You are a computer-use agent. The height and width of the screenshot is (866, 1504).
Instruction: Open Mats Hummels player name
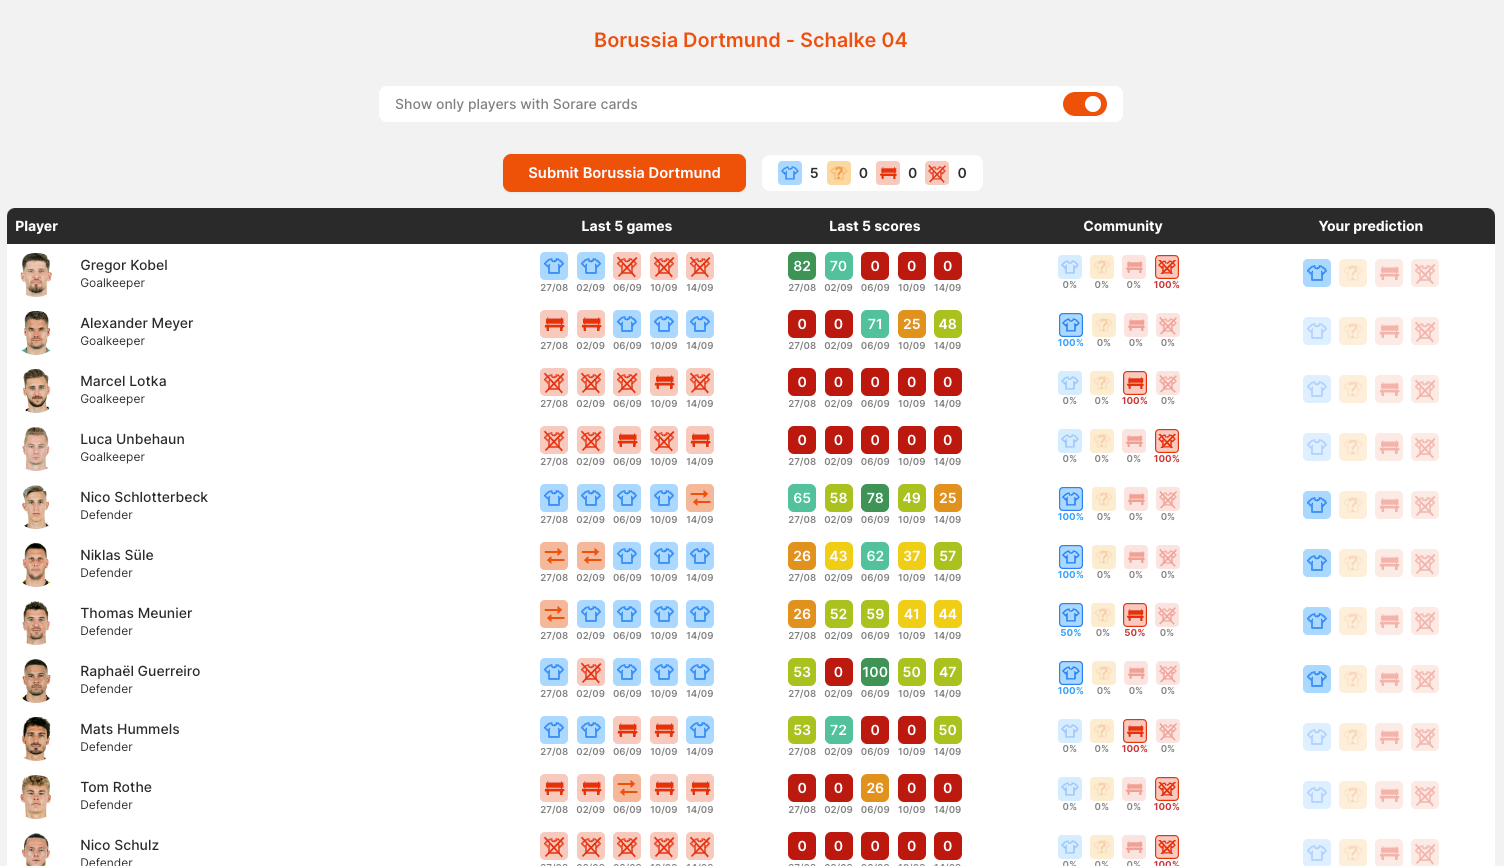pyautogui.click(x=130, y=729)
